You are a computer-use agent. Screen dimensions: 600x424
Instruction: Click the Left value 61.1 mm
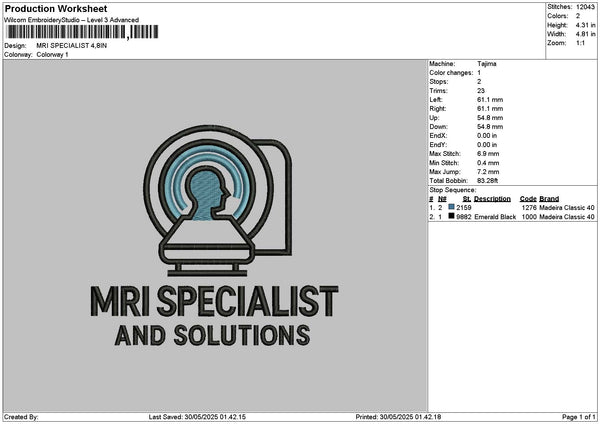pos(490,100)
